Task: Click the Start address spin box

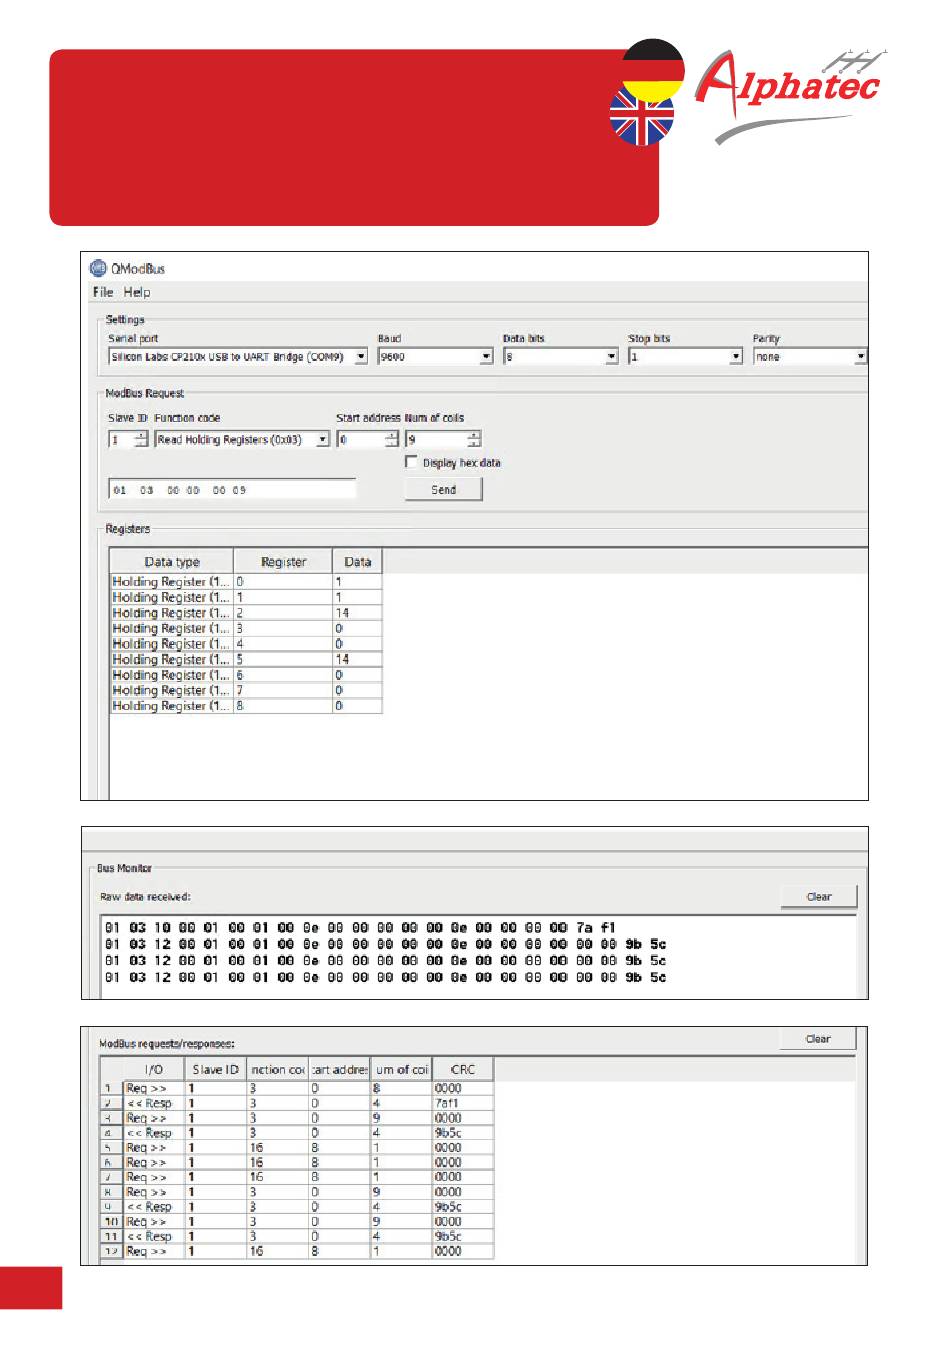Action: click(367, 440)
